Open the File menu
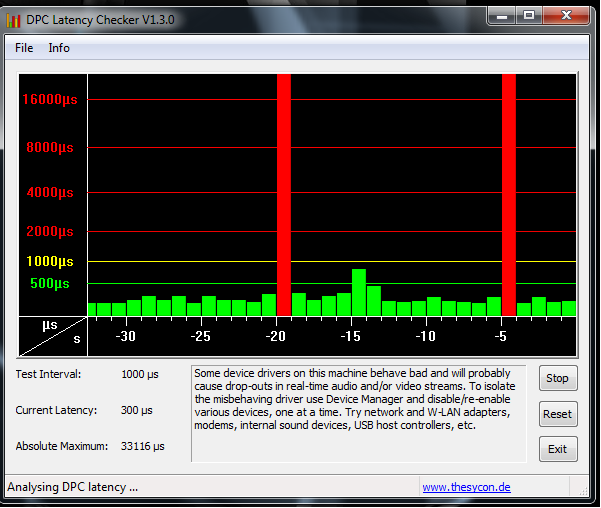The height and width of the screenshot is (508, 601). pos(24,48)
